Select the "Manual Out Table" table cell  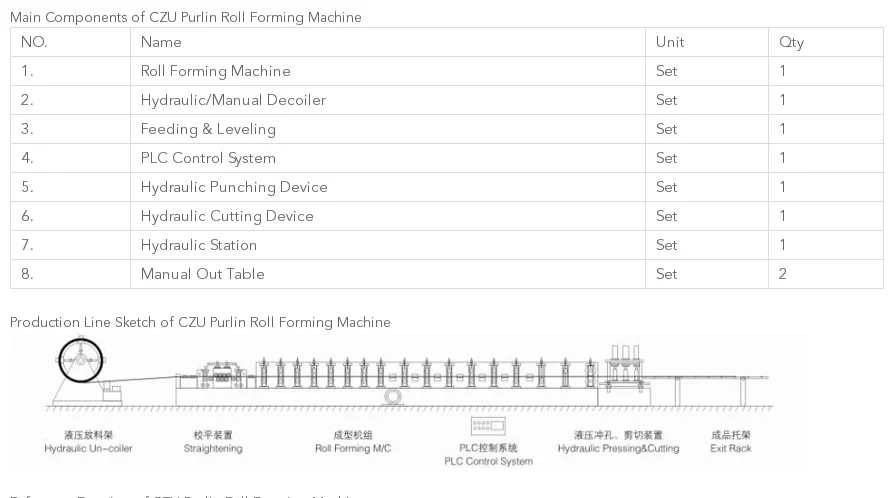tap(203, 274)
